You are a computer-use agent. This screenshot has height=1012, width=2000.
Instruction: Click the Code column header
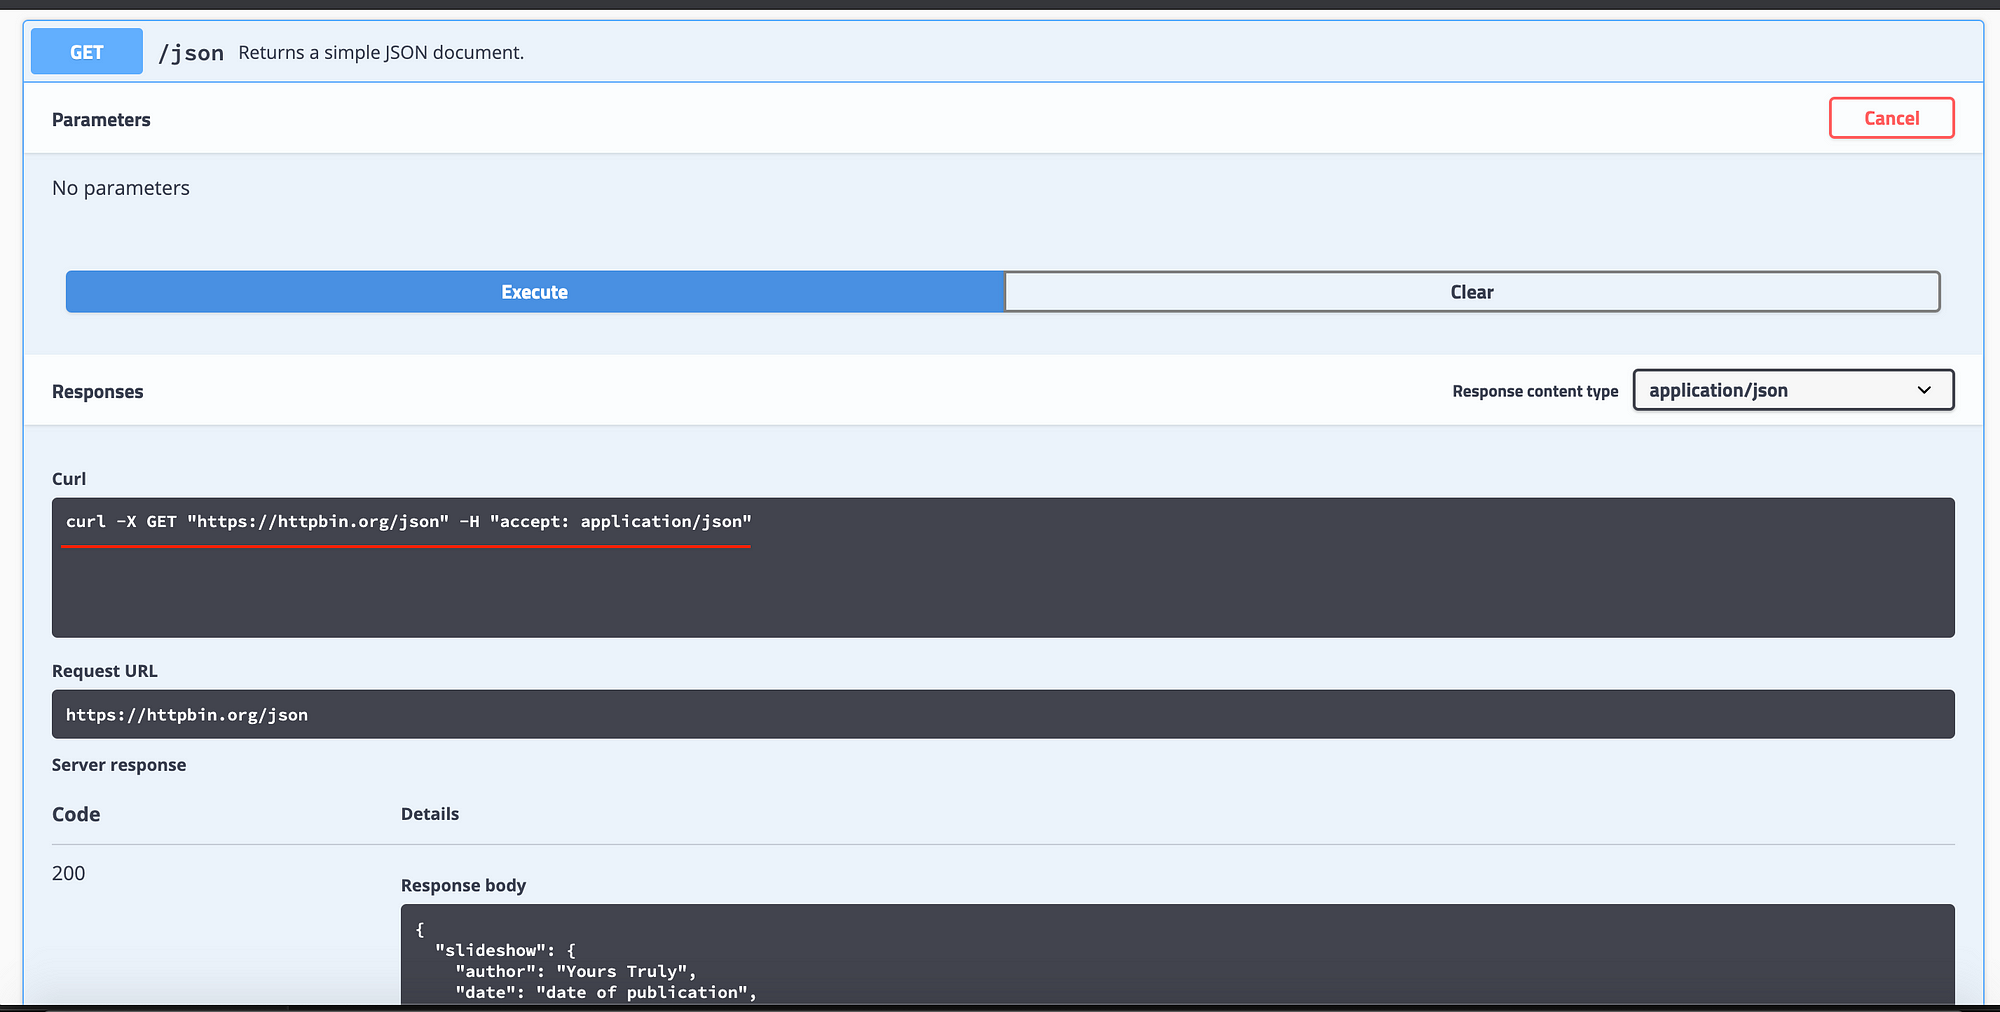coord(76,814)
